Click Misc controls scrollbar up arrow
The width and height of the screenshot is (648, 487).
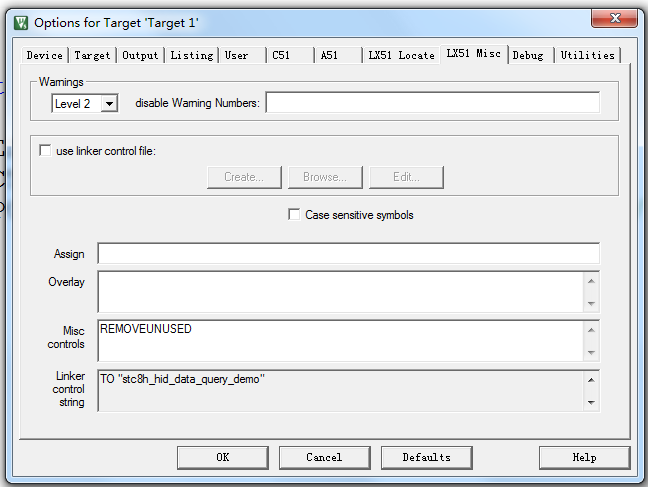591,330
